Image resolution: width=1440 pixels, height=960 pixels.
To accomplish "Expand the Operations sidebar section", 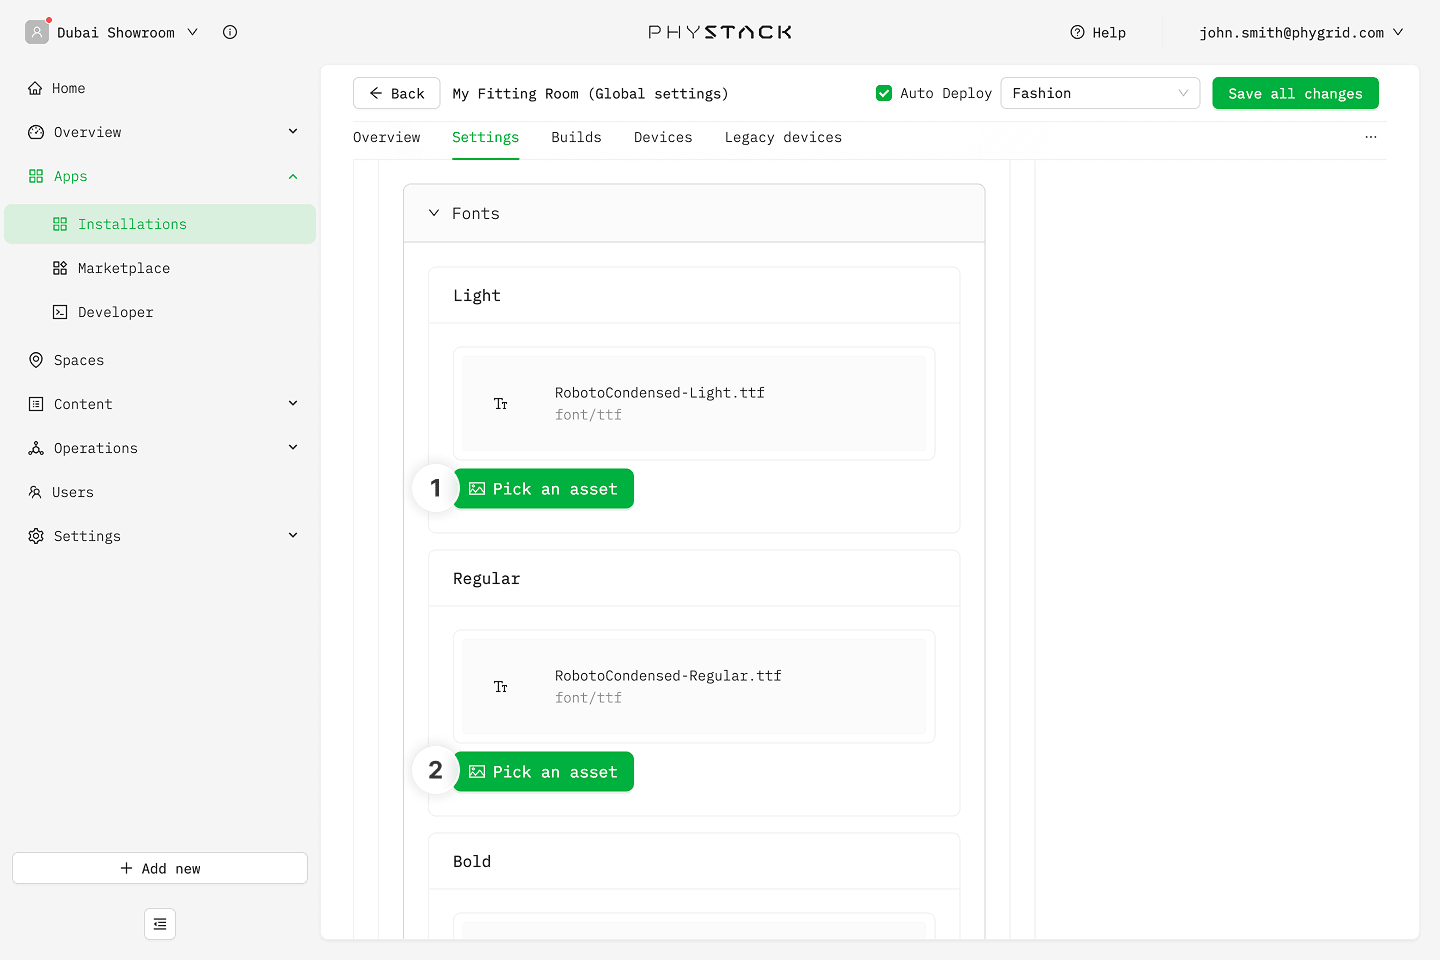I will pos(293,447).
